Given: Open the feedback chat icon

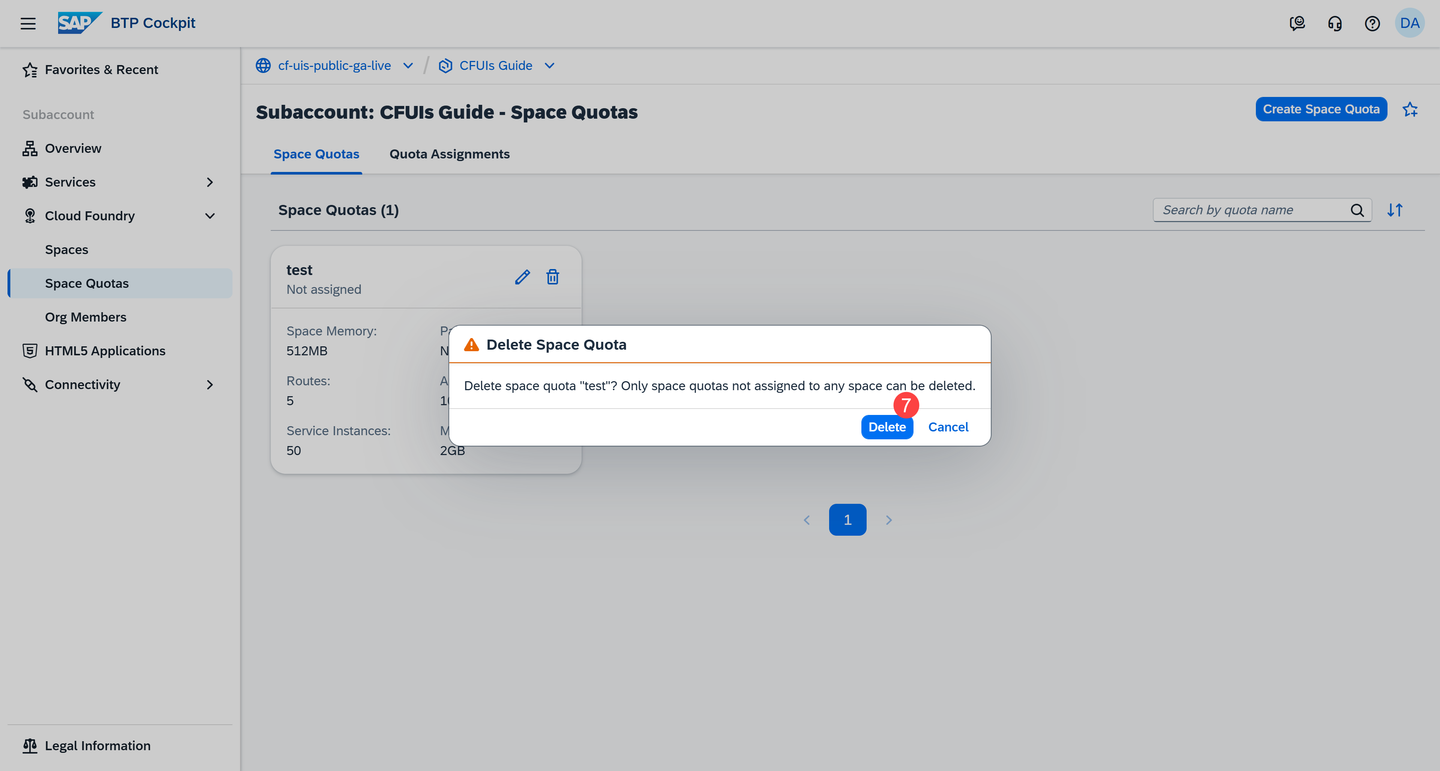Looking at the screenshot, I should [1297, 23].
